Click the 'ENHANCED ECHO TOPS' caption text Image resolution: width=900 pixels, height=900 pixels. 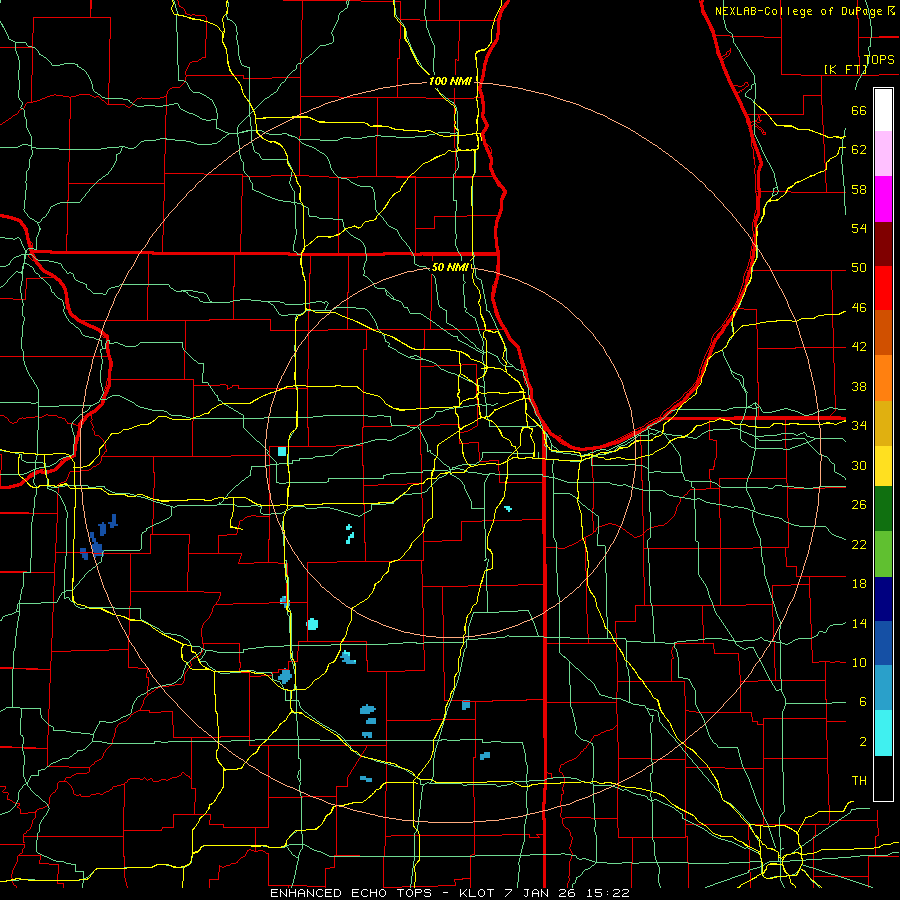pyautogui.click(x=351, y=893)
